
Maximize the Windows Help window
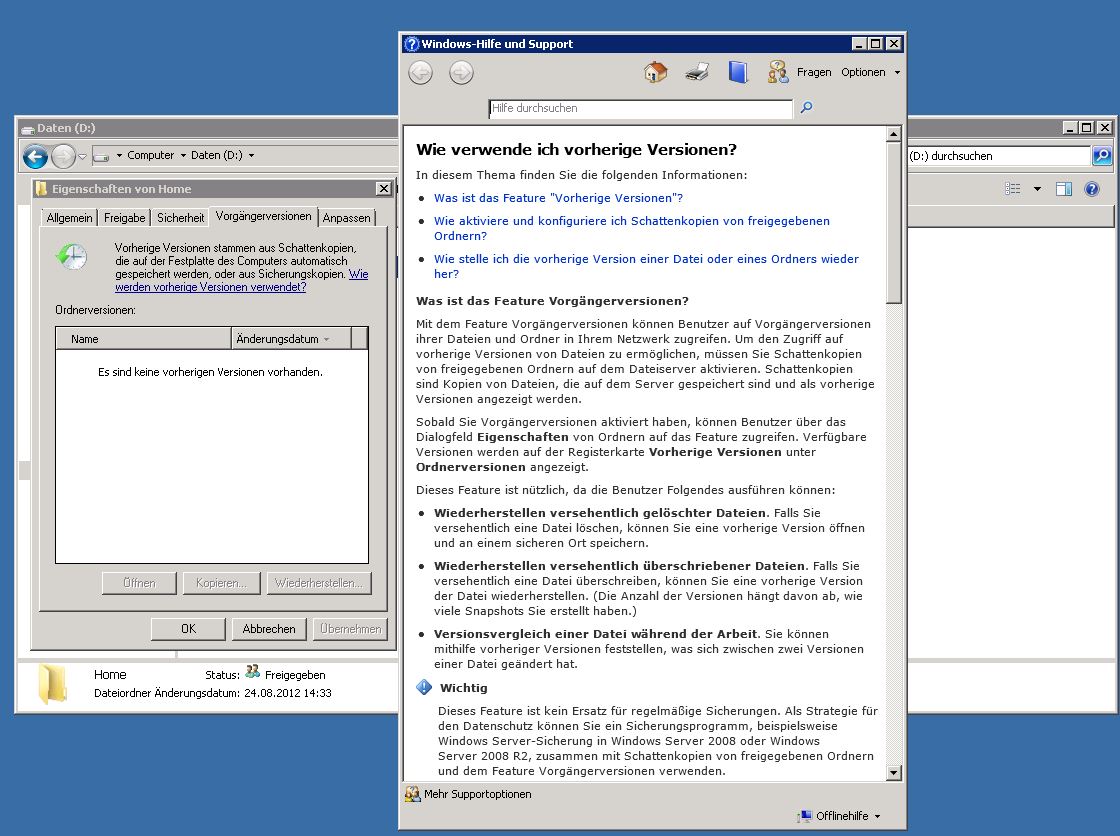click(876, 44)
